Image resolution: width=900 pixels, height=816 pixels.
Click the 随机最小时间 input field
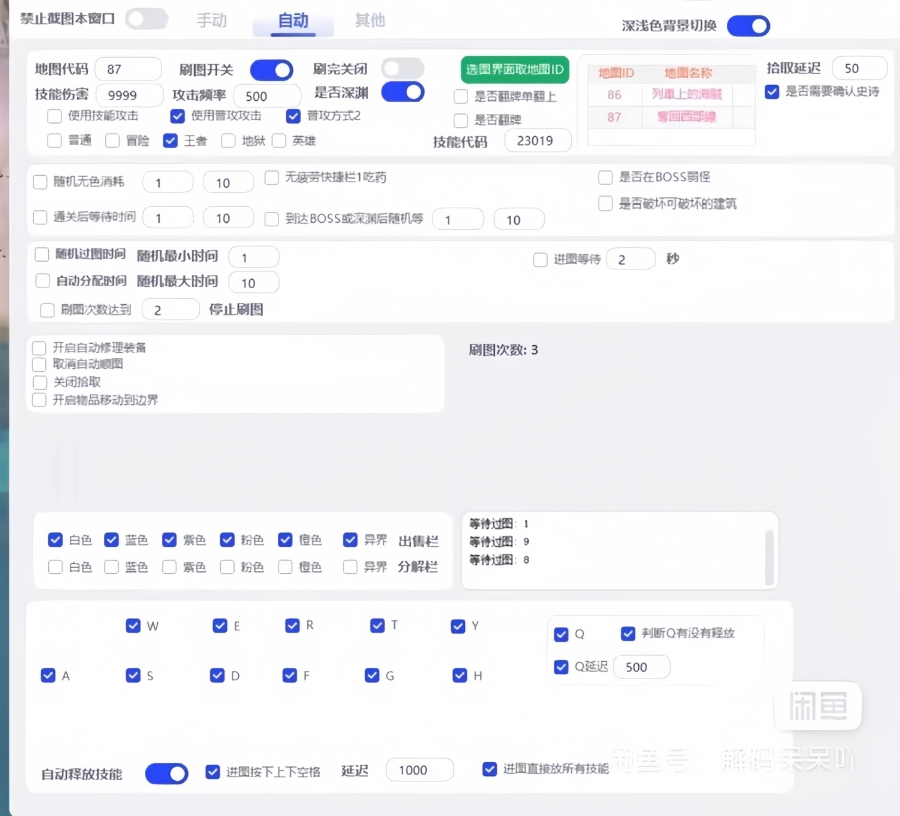(254, 258)
